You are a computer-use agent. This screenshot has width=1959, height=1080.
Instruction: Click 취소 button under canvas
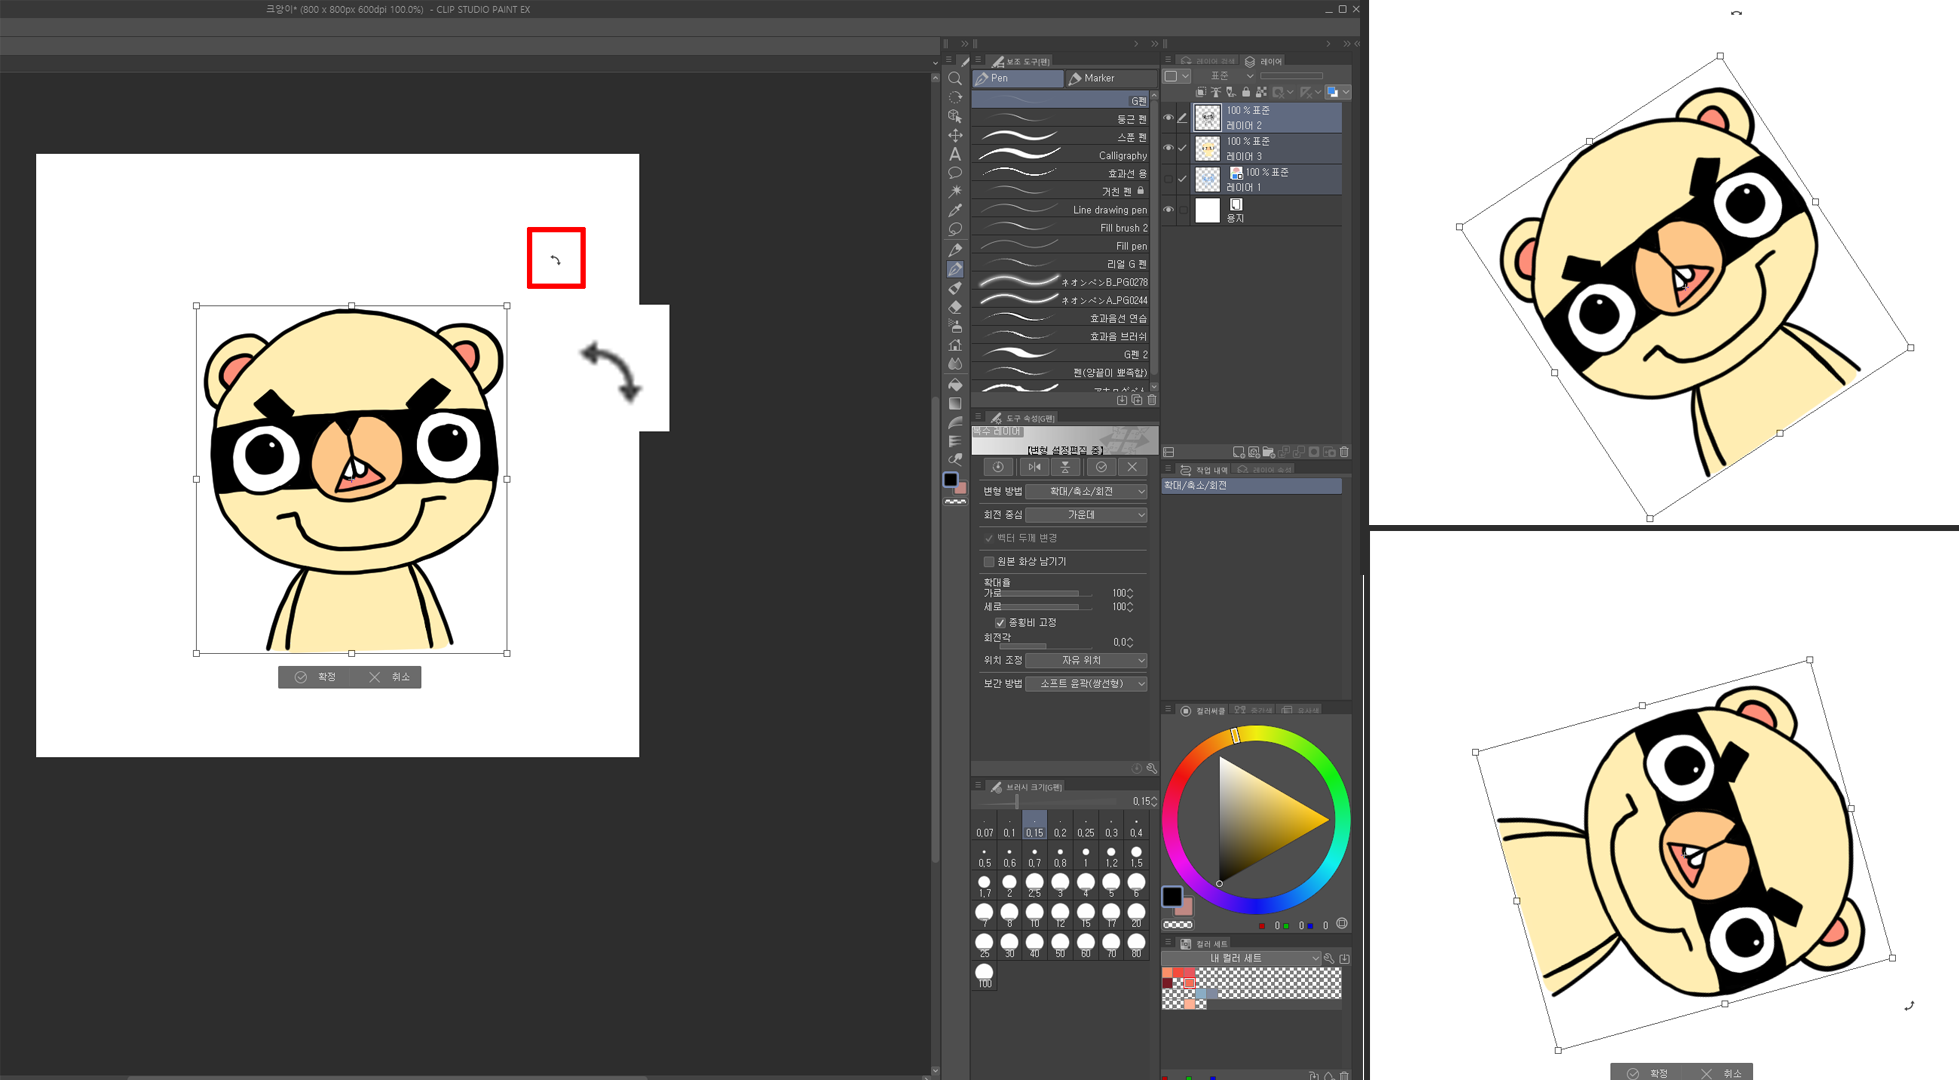tap(390, 677)
